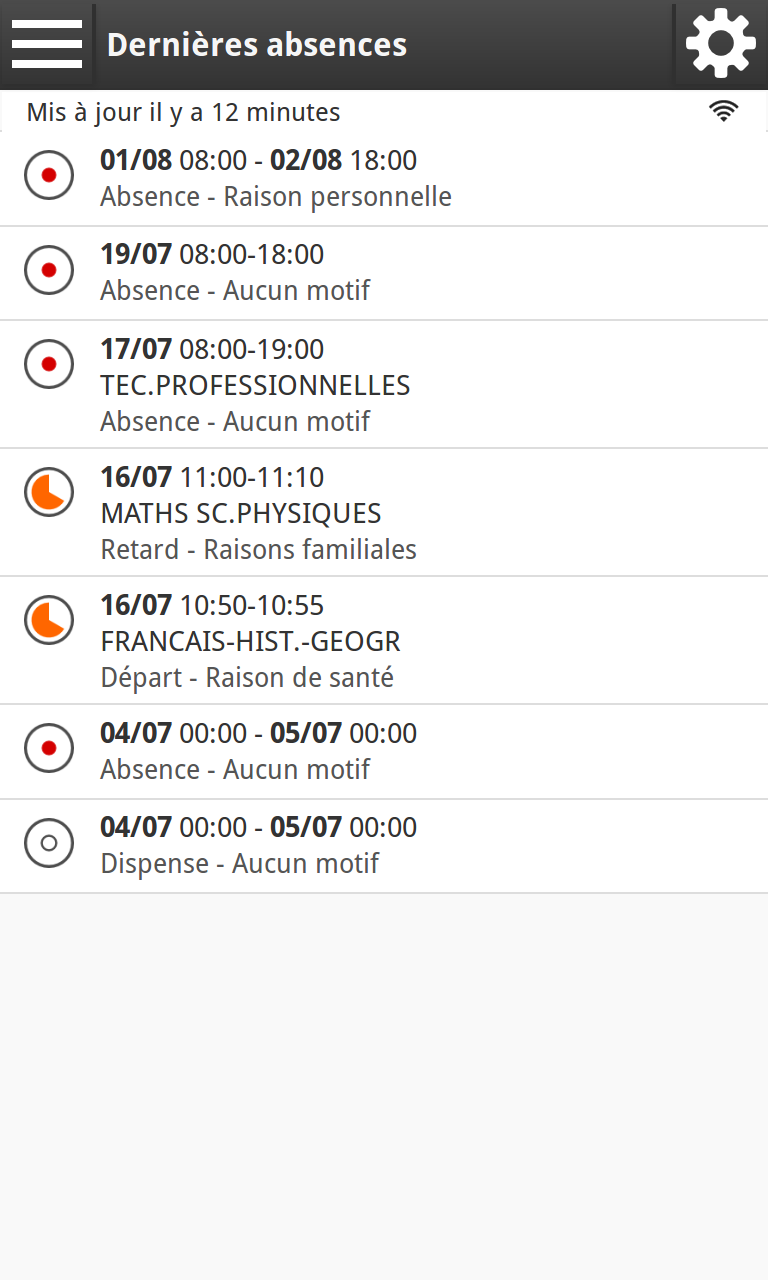Viewport: 768px width, 1280px height.
Task: Open the hamburger navigation menu
Action: click(46, 44)
